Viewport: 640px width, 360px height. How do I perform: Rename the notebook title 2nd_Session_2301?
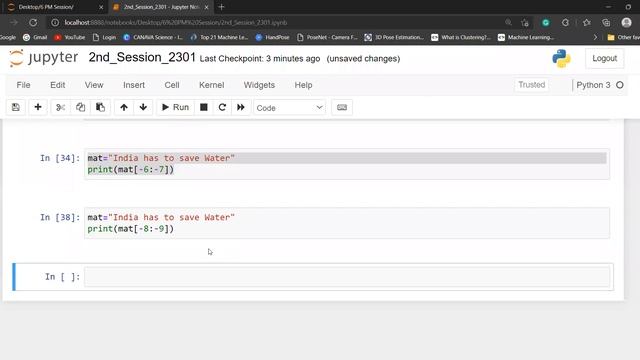pyautogui.click(x=142, y=58)
